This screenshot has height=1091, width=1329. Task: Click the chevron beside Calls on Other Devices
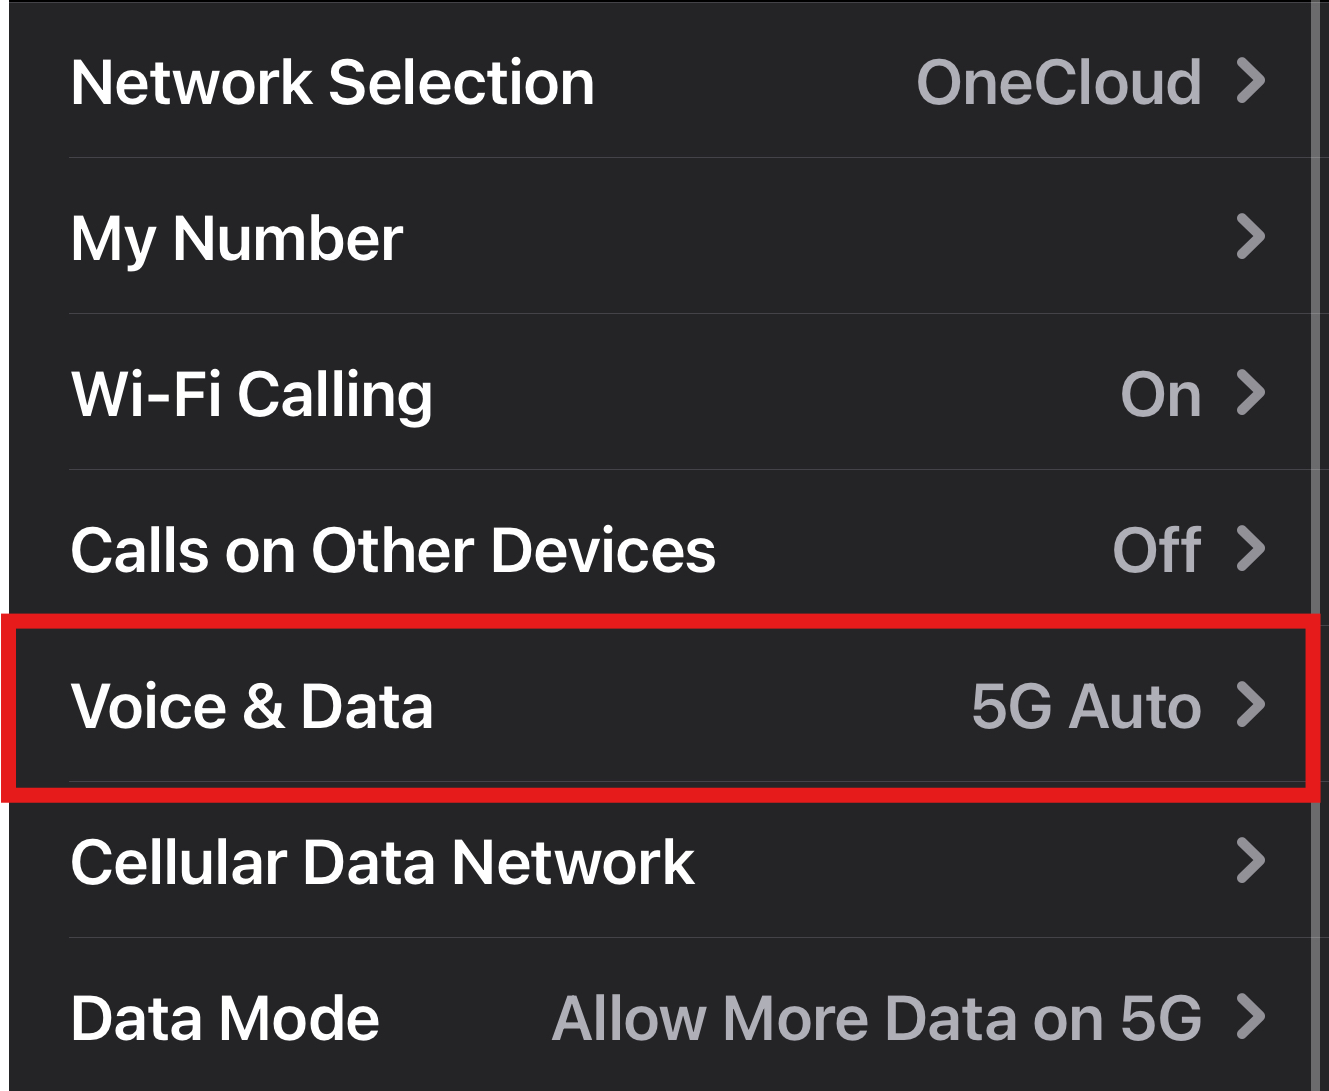pyautogui.click(x=1251, y=549)
